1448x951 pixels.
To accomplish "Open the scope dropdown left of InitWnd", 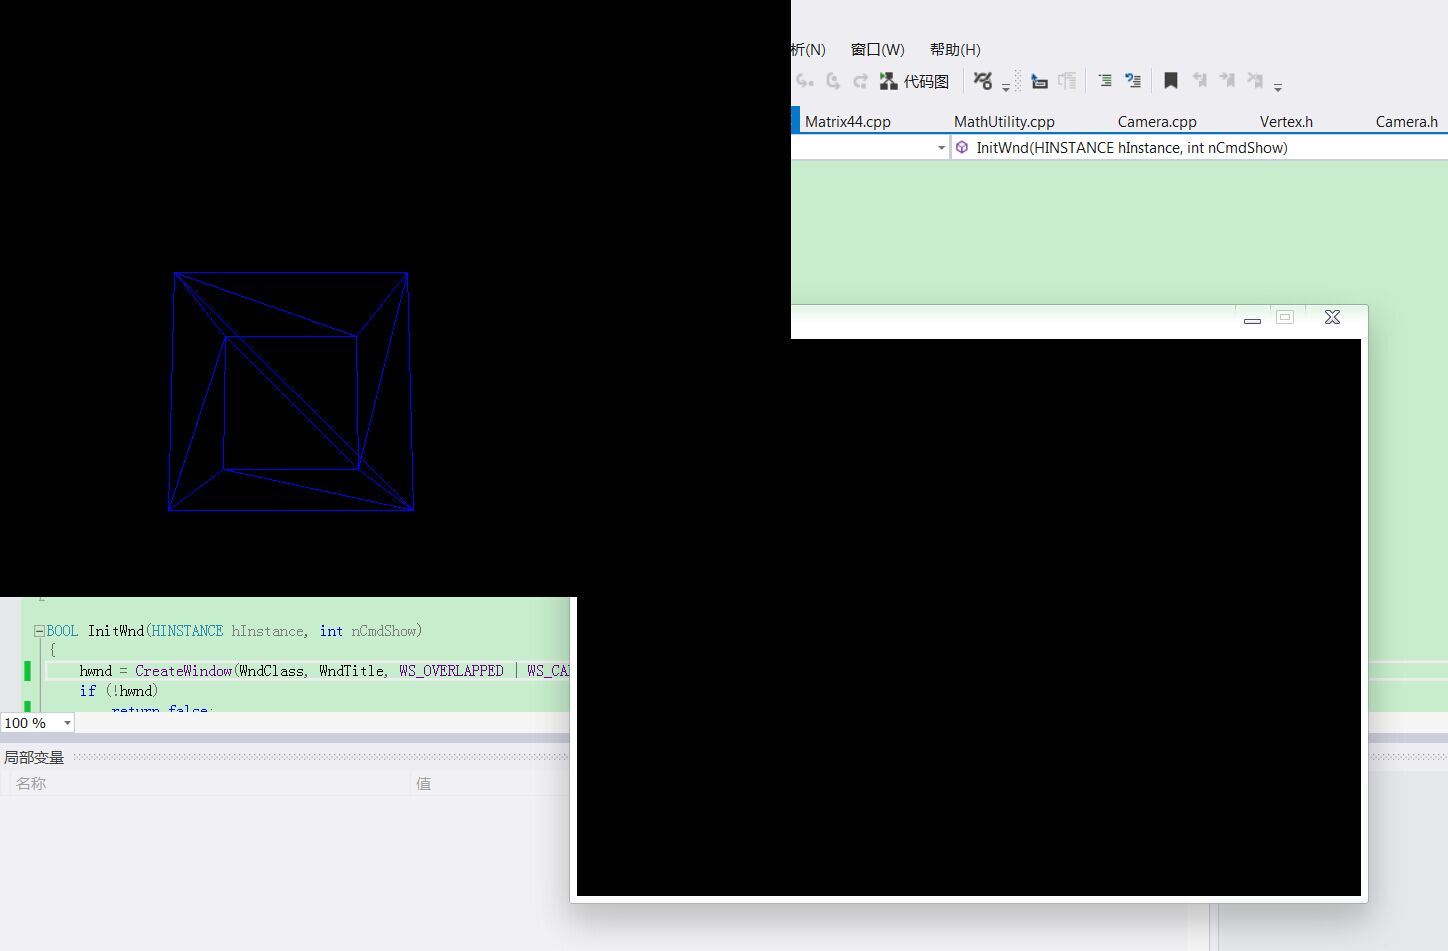I will [940, 147].
